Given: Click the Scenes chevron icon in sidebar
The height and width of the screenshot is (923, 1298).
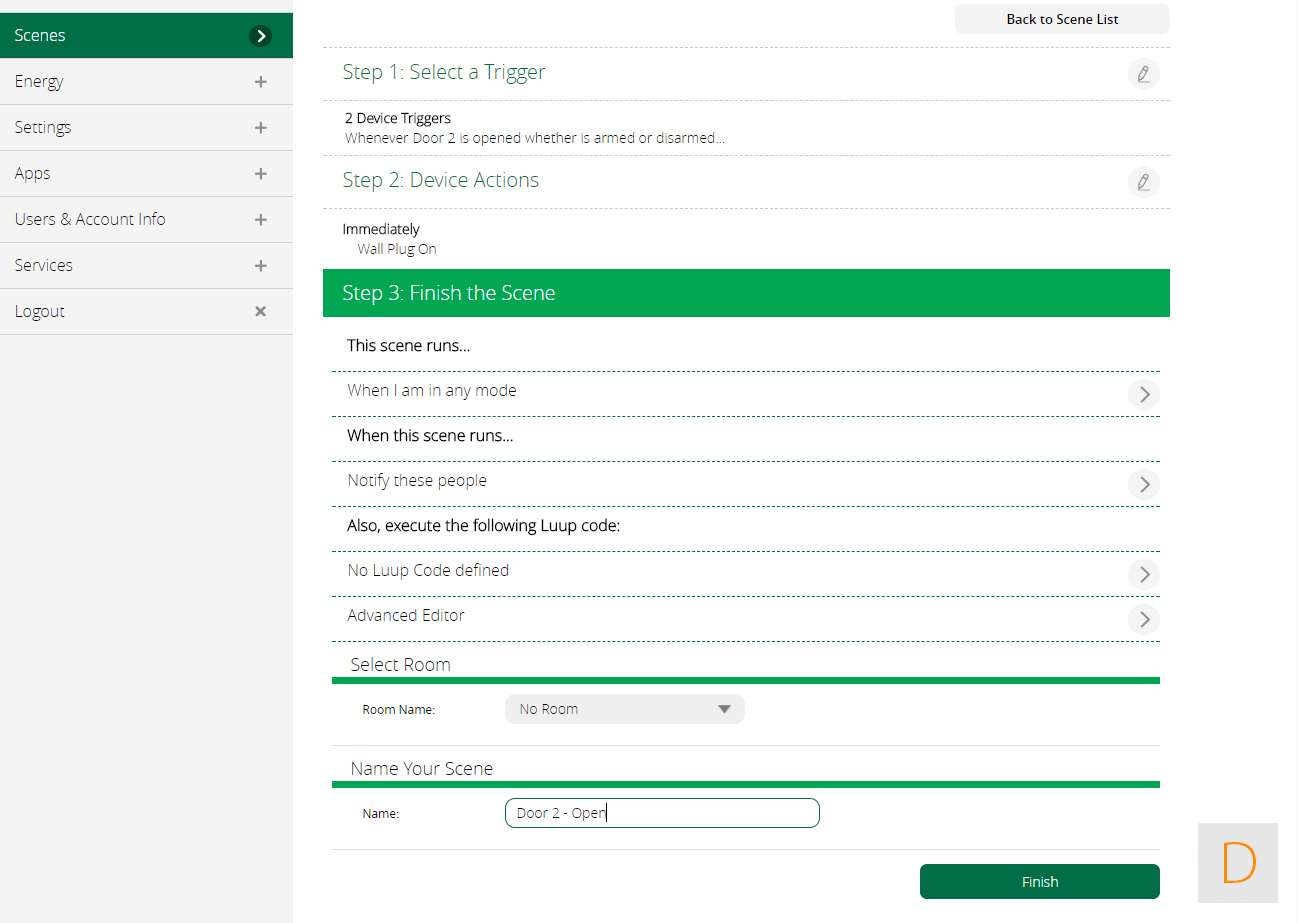Looking at the screenshot, I should tap(260, 36).
